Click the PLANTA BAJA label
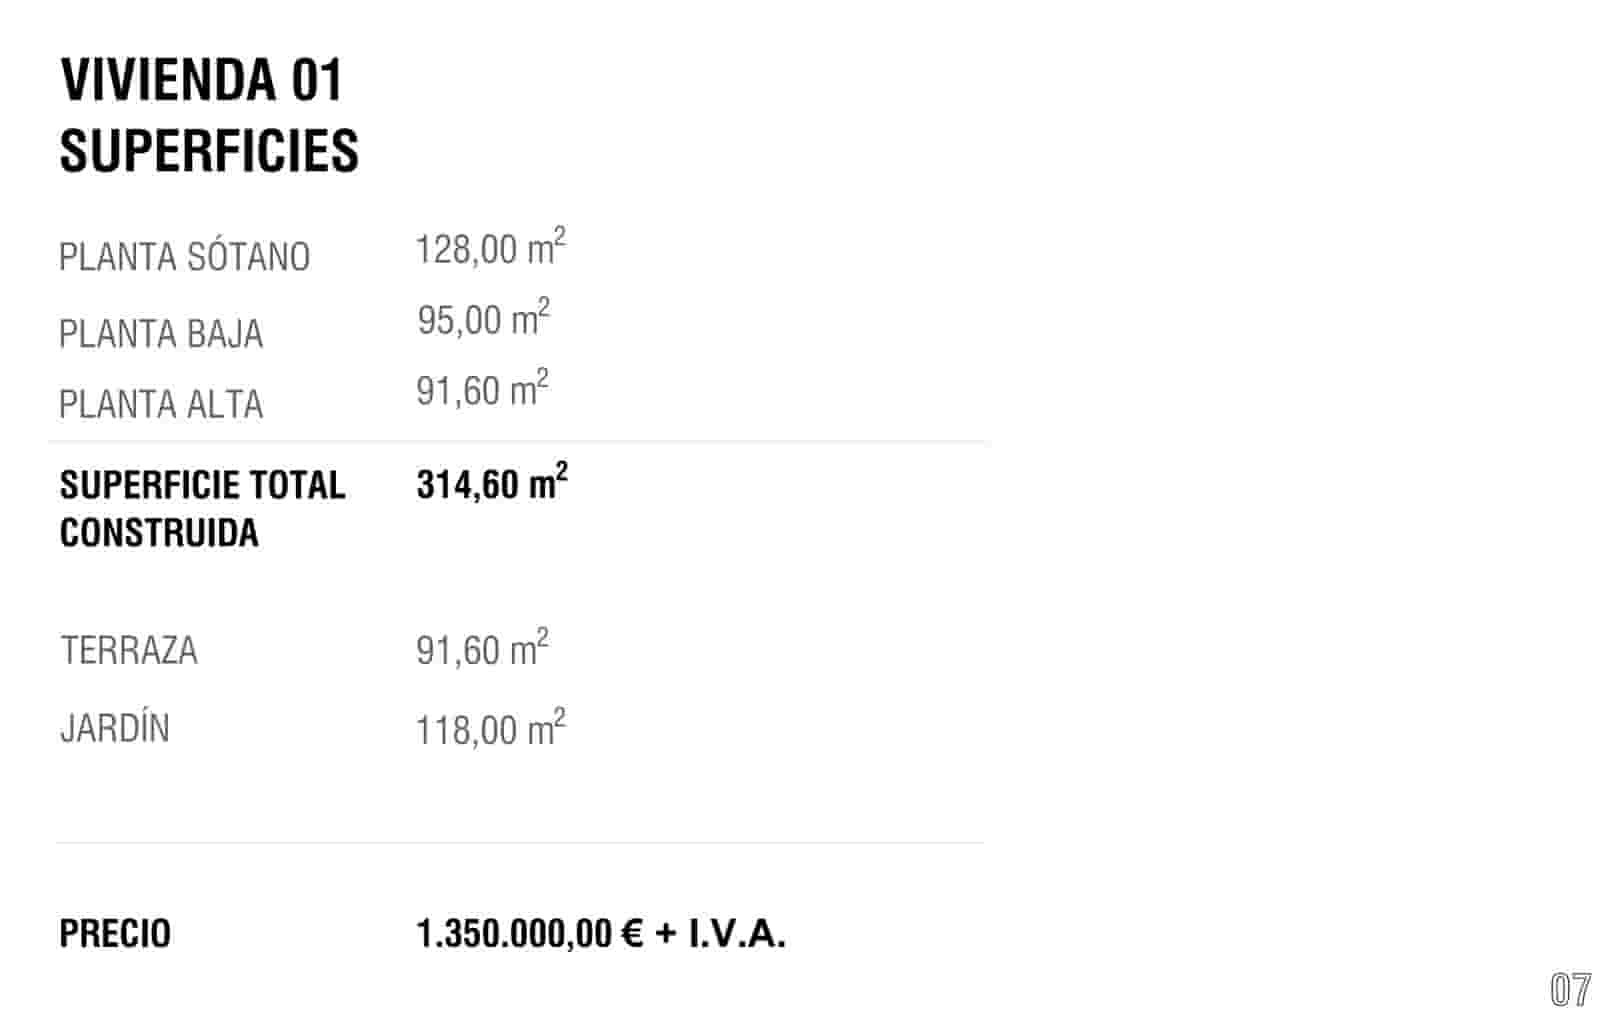Viewport: 1600px width, 1020px height. pos(161,334)
